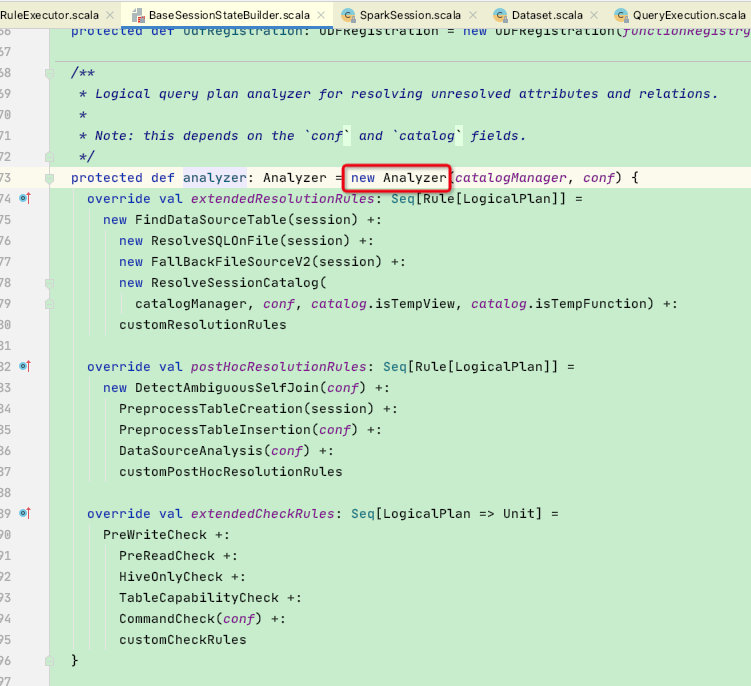Toggle fold marker at the closing brace line
The height and width of the screenshot is (686, 751).
(49, 661)
